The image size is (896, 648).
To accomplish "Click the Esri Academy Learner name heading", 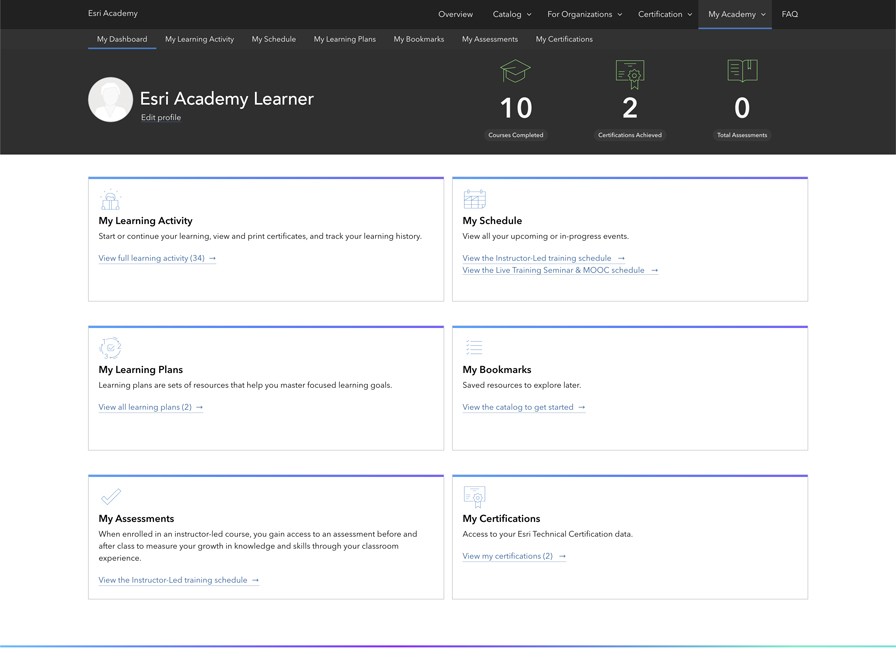I will (227, 99).
